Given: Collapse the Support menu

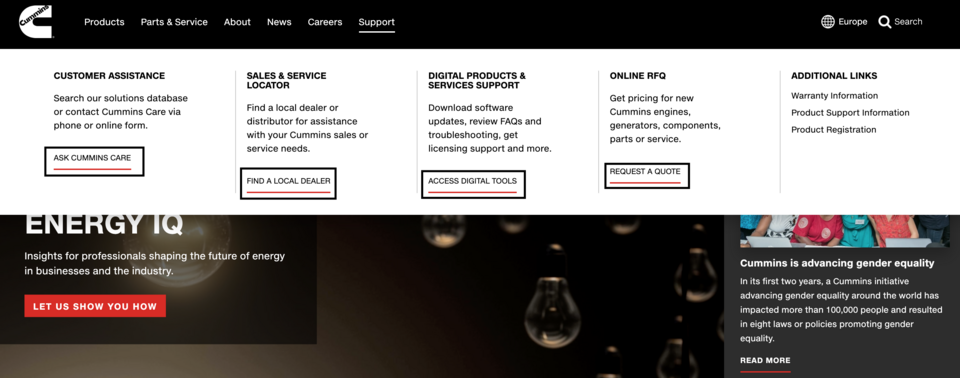Looking at the screenshot, I should click(377, 22).
